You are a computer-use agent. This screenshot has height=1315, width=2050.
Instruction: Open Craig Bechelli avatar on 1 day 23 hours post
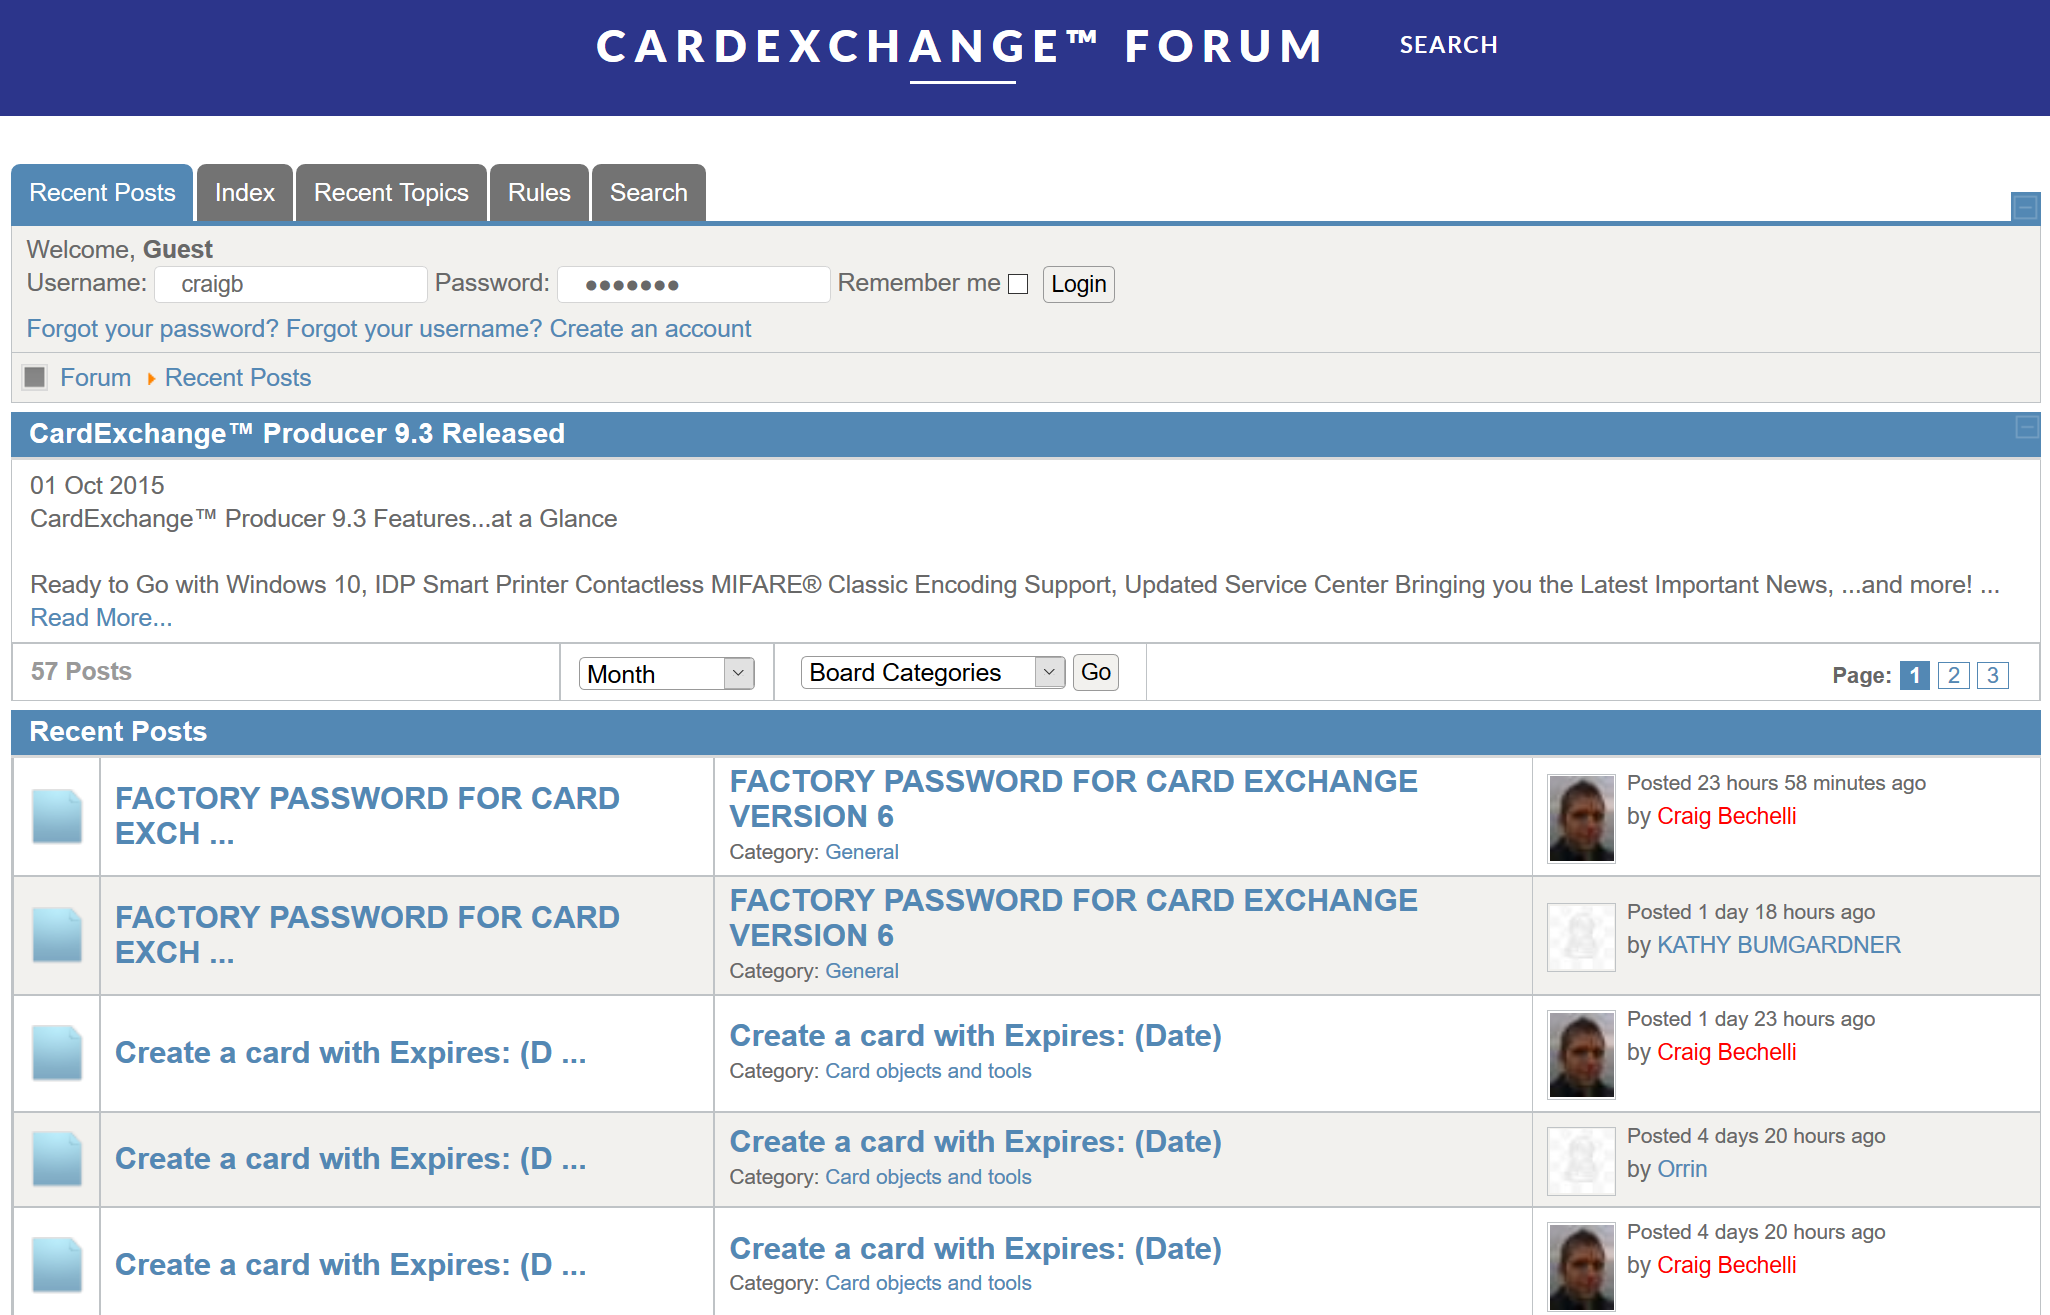1581,1054
